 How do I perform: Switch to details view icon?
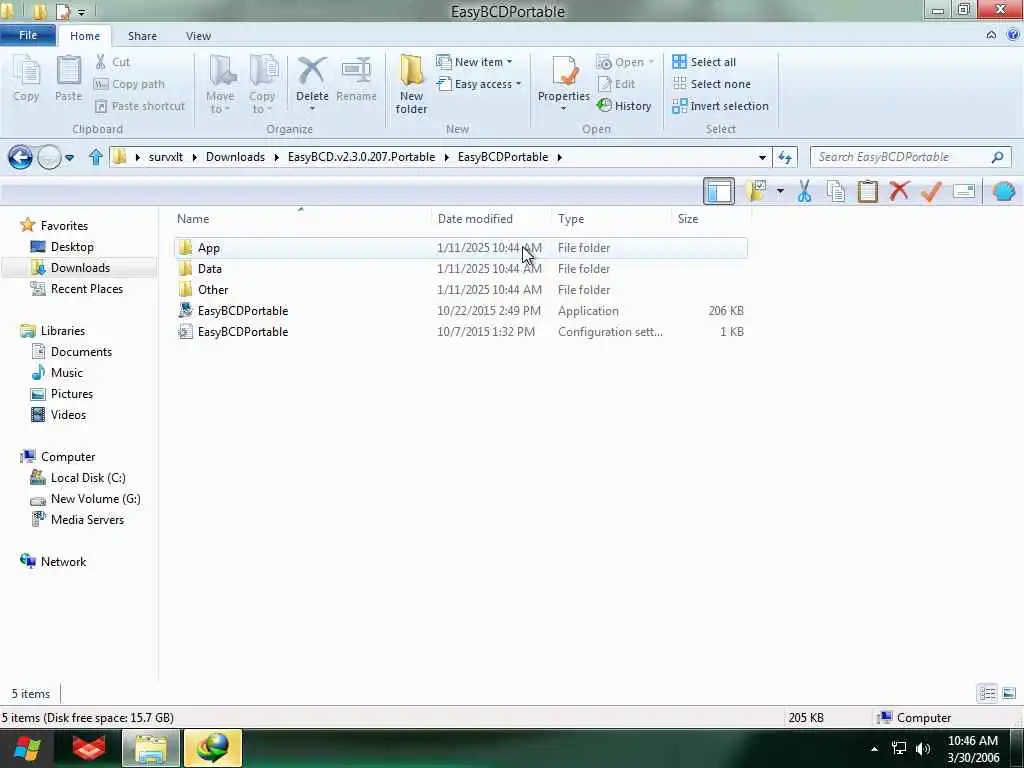[987, 693]
